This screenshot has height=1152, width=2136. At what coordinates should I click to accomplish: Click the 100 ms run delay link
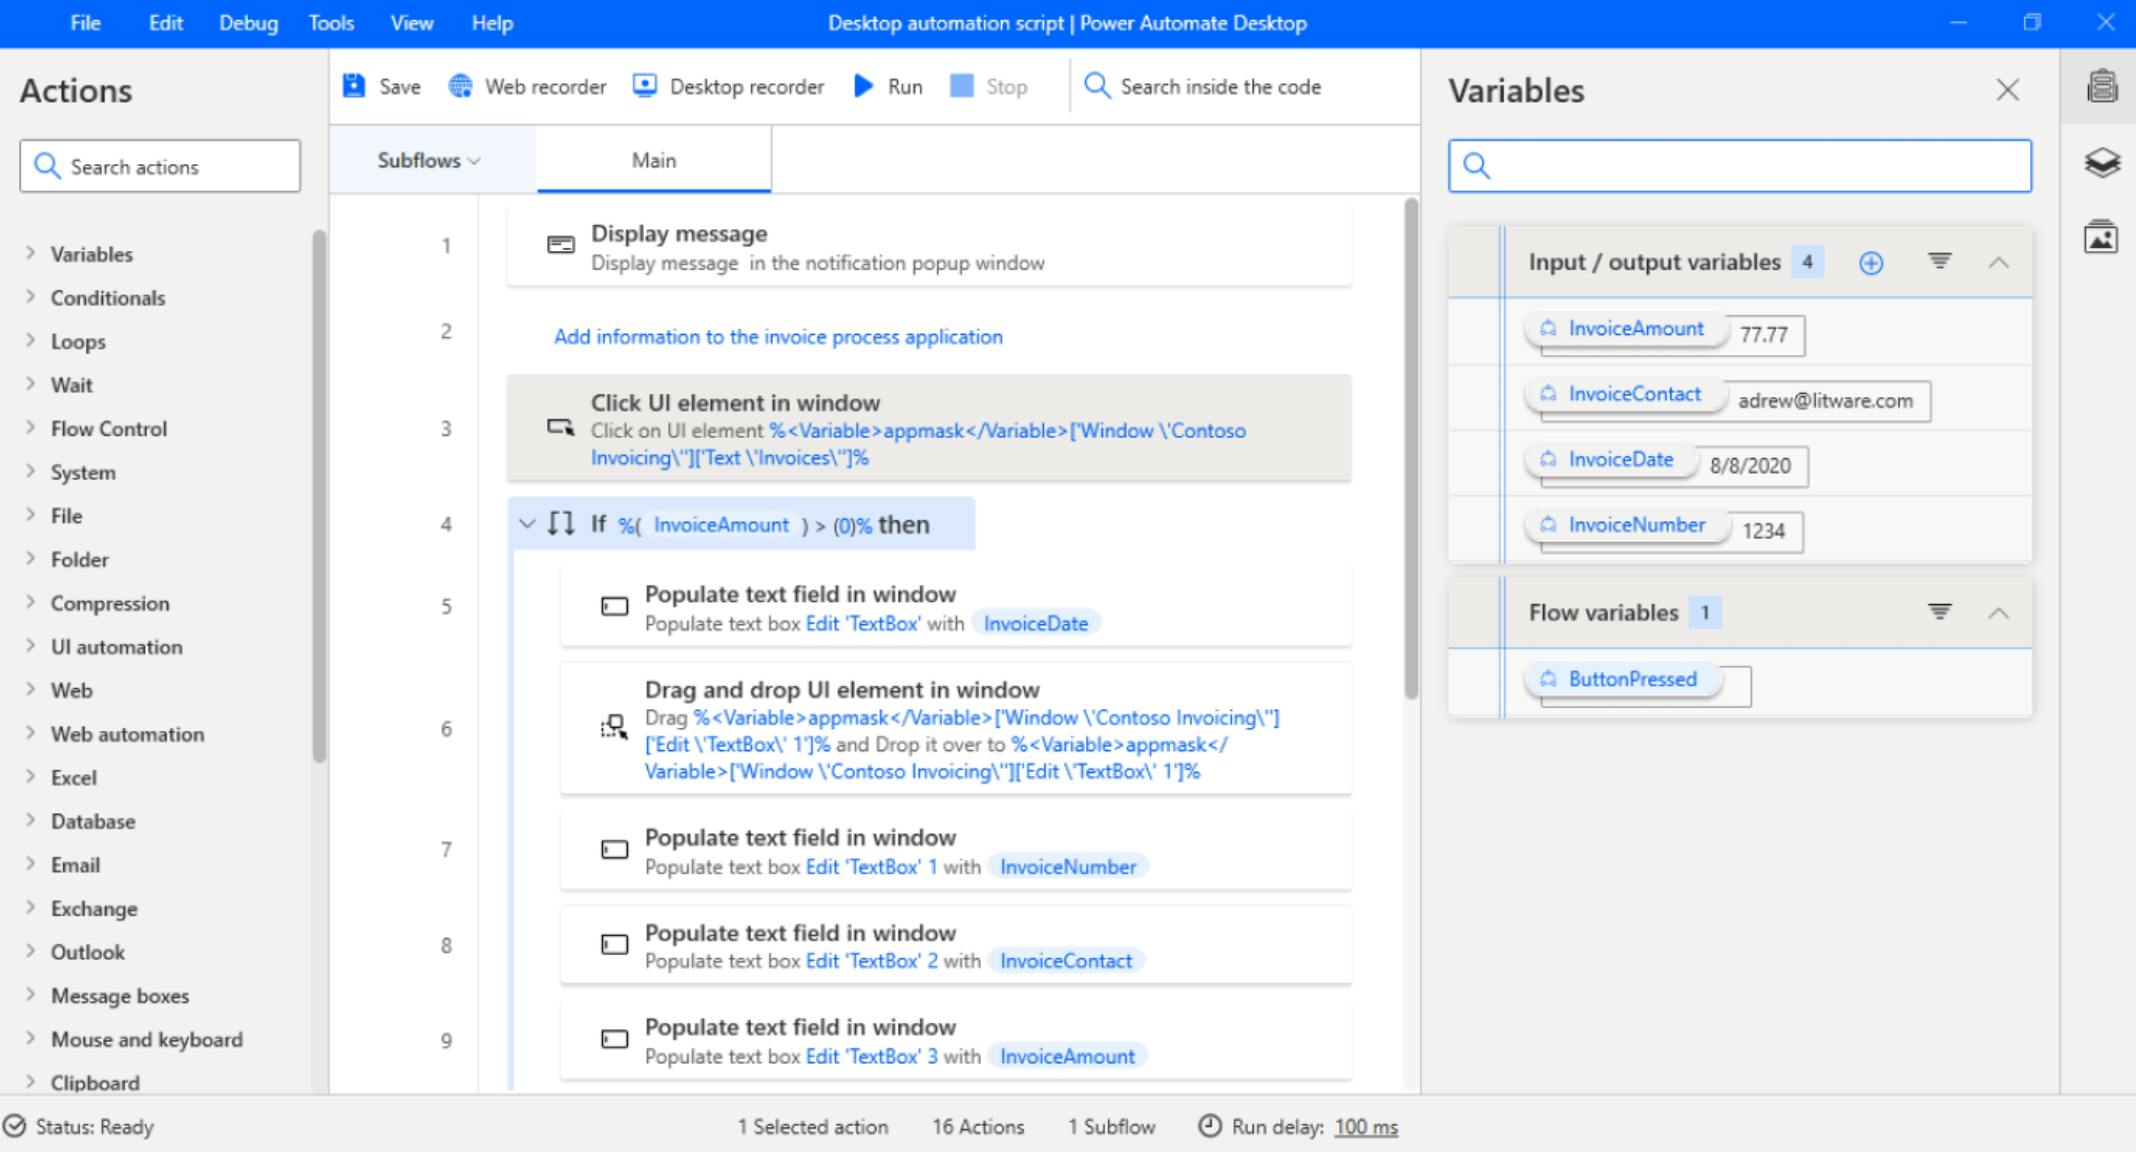(1365, 1127)
